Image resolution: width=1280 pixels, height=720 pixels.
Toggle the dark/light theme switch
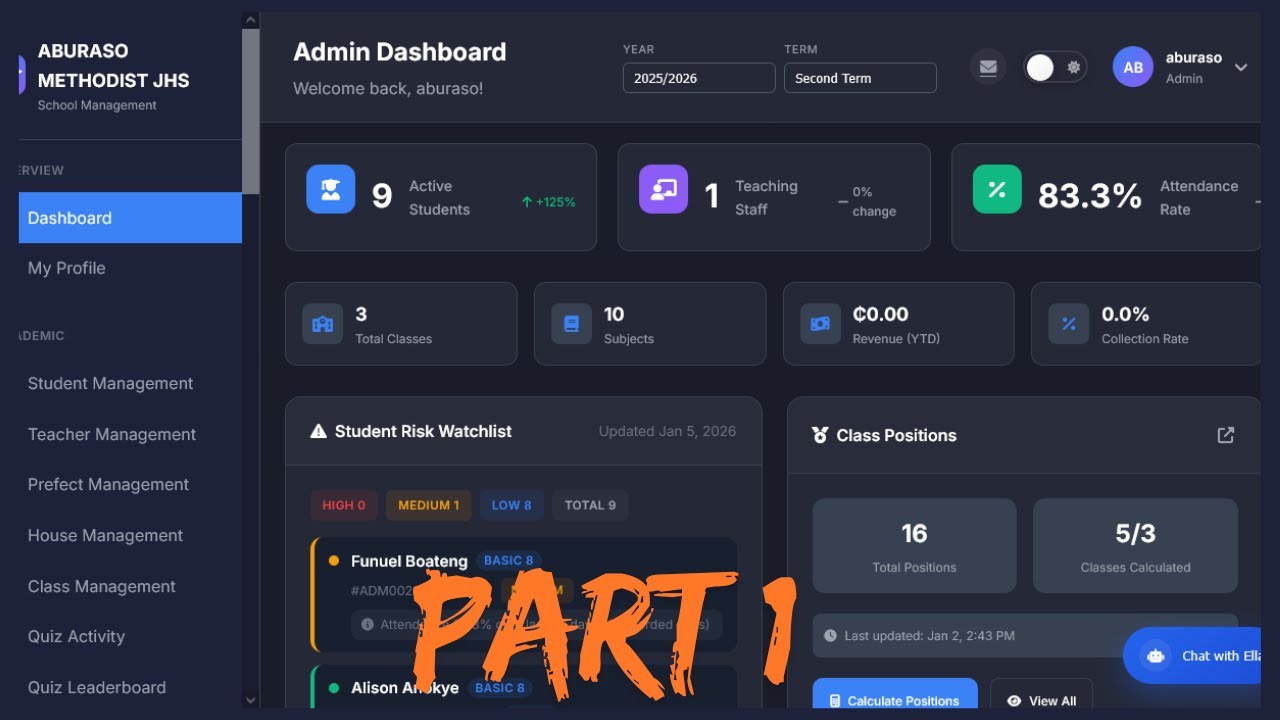pyautogui.click(x=1055, y=67)
